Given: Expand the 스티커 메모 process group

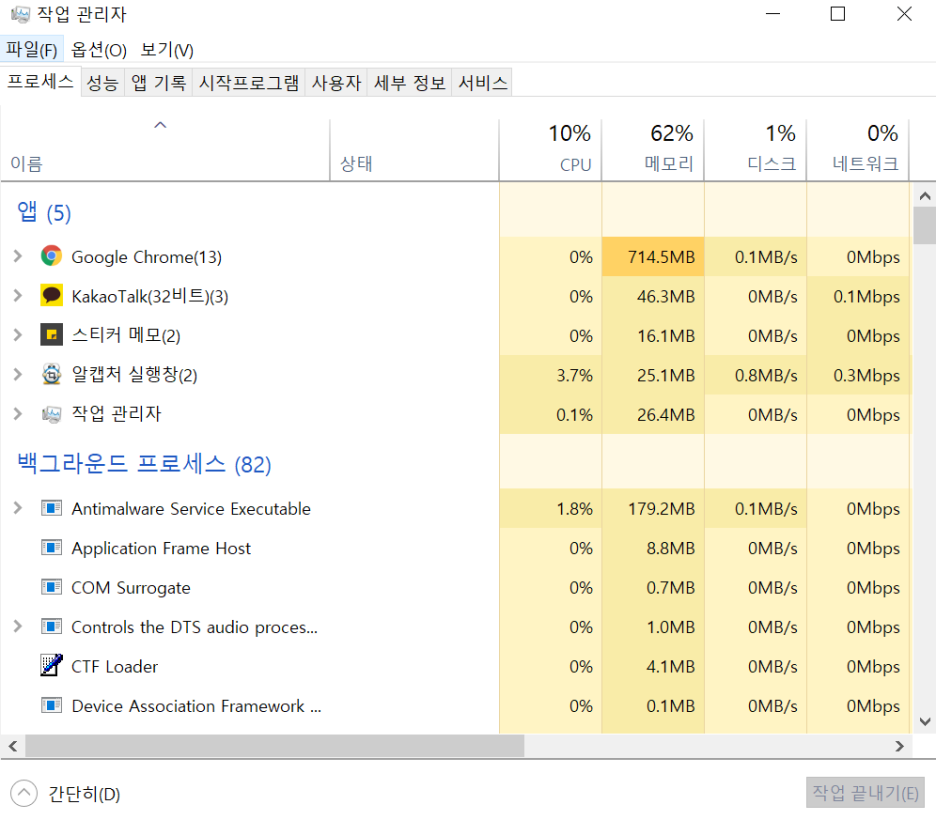Looking at the screenshot, I should pos(18,335).
